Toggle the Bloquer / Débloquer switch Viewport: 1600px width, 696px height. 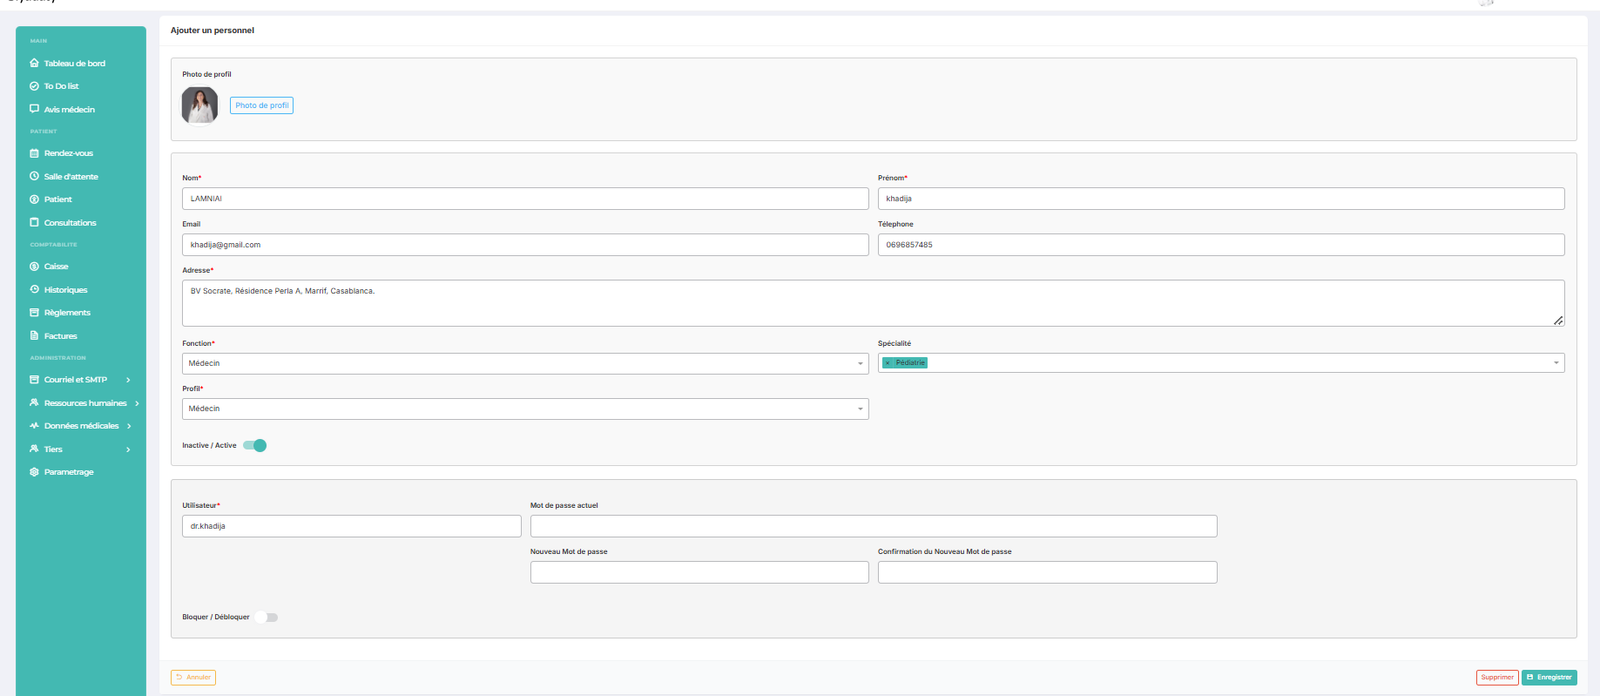[x=266, y=617]
